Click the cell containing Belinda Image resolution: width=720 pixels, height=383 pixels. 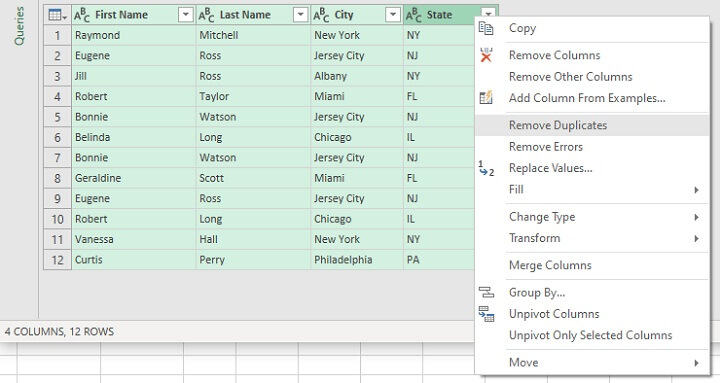[x=134, y=137]
